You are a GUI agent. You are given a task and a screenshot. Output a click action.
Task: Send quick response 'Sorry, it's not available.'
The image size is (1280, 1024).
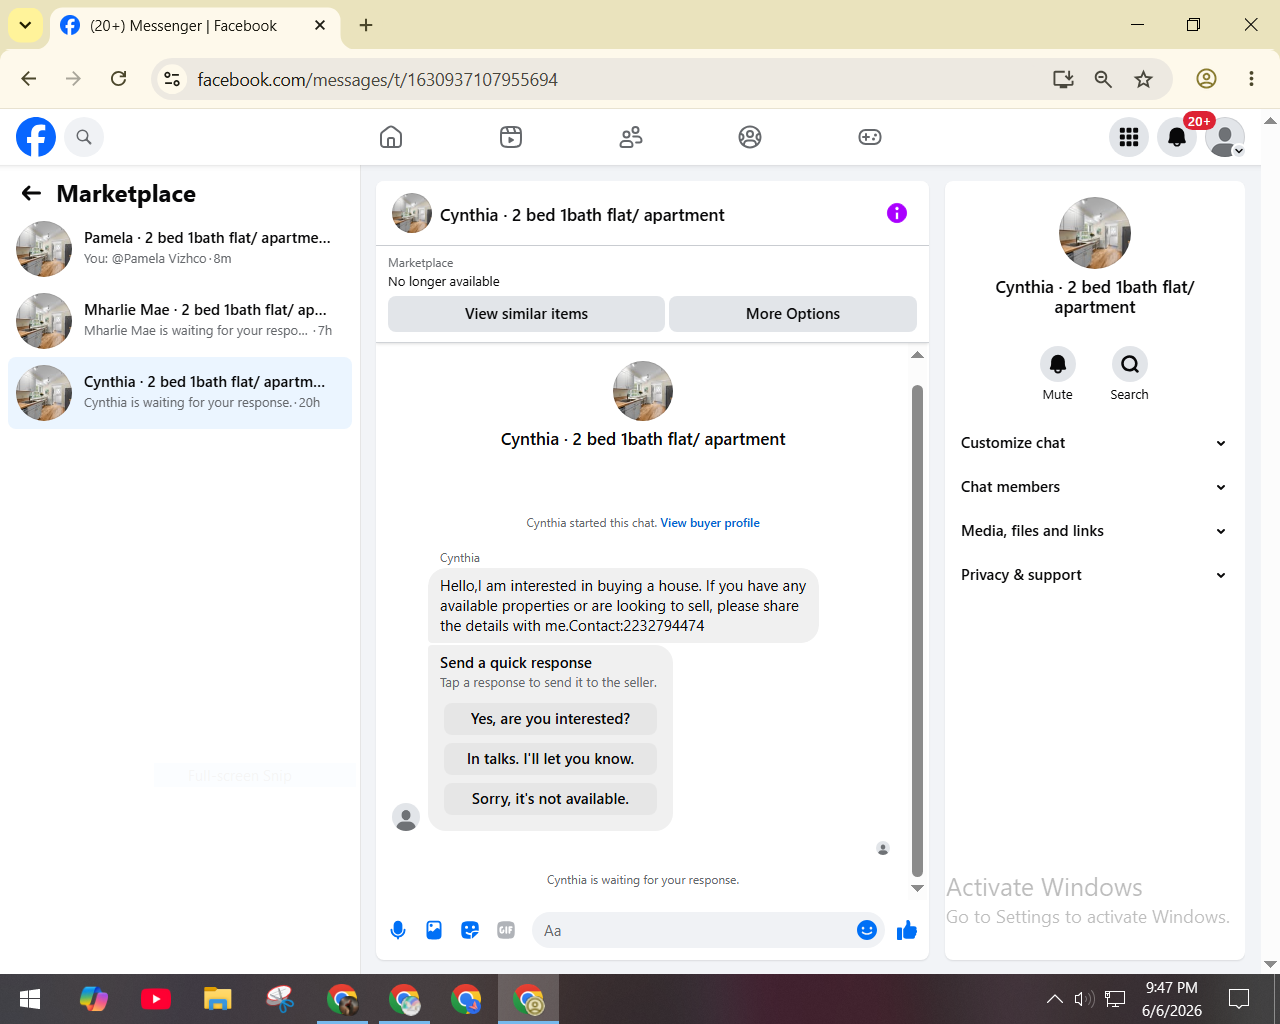550,799
